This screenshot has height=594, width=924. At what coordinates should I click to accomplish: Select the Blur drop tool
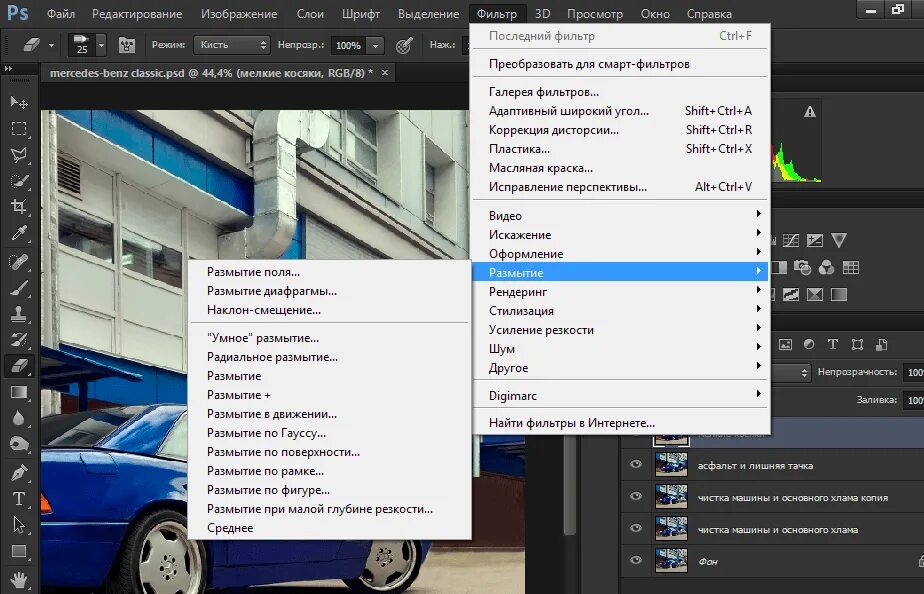[19, 418]
